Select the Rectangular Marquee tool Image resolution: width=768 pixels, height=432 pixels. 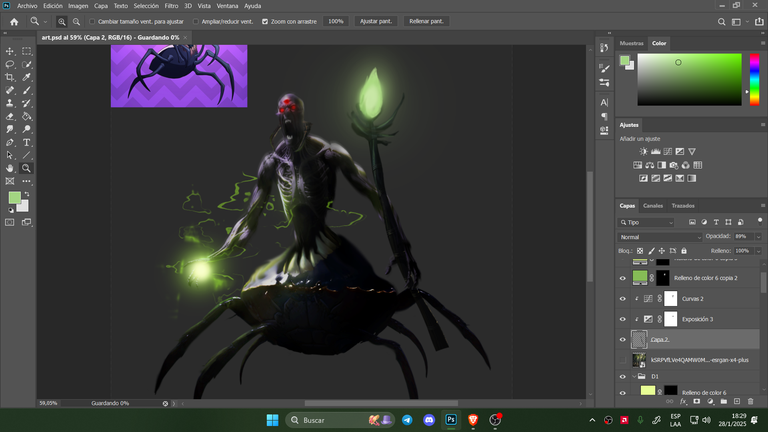(26, 51)
